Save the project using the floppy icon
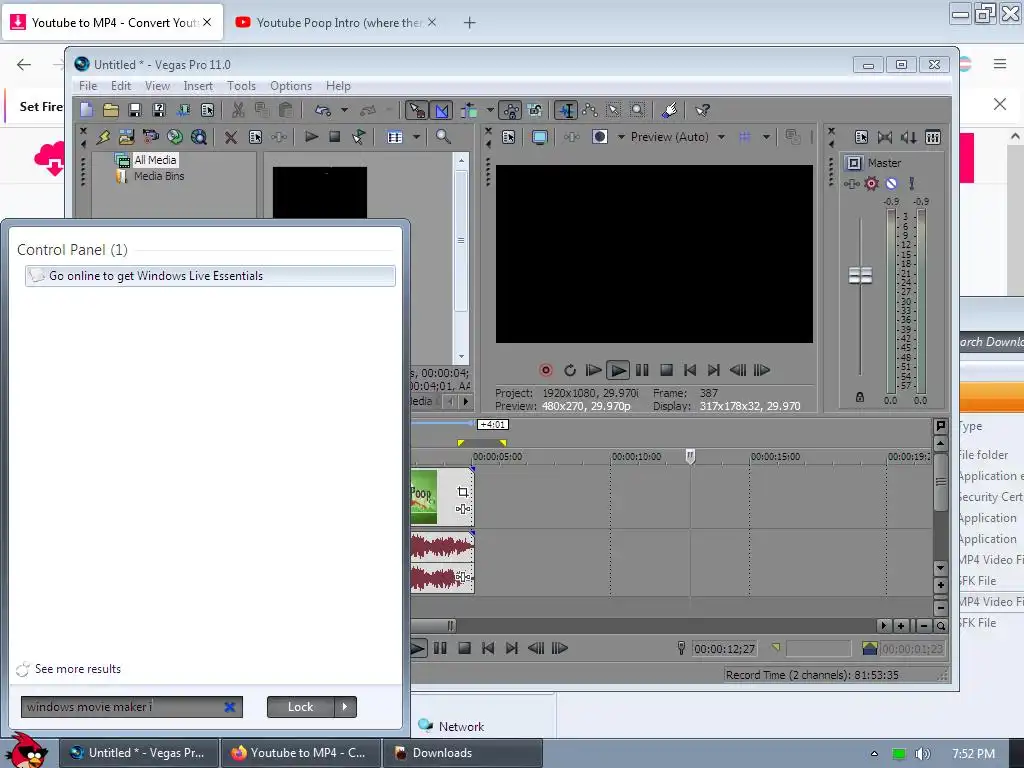The image size is (1024, 768). pyautogui.click(x=135, y=110)
